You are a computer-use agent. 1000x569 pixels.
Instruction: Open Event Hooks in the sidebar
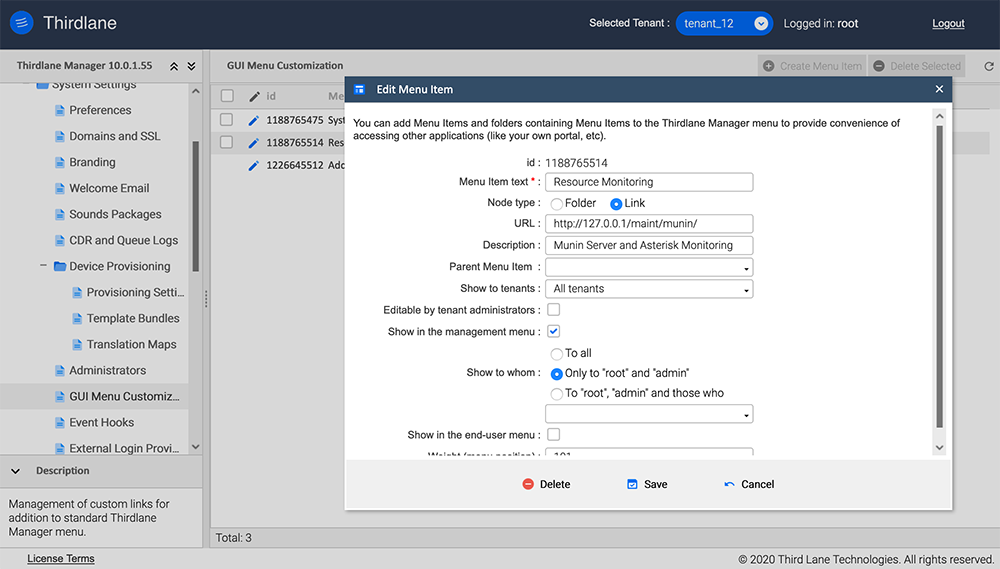[101, 422]
